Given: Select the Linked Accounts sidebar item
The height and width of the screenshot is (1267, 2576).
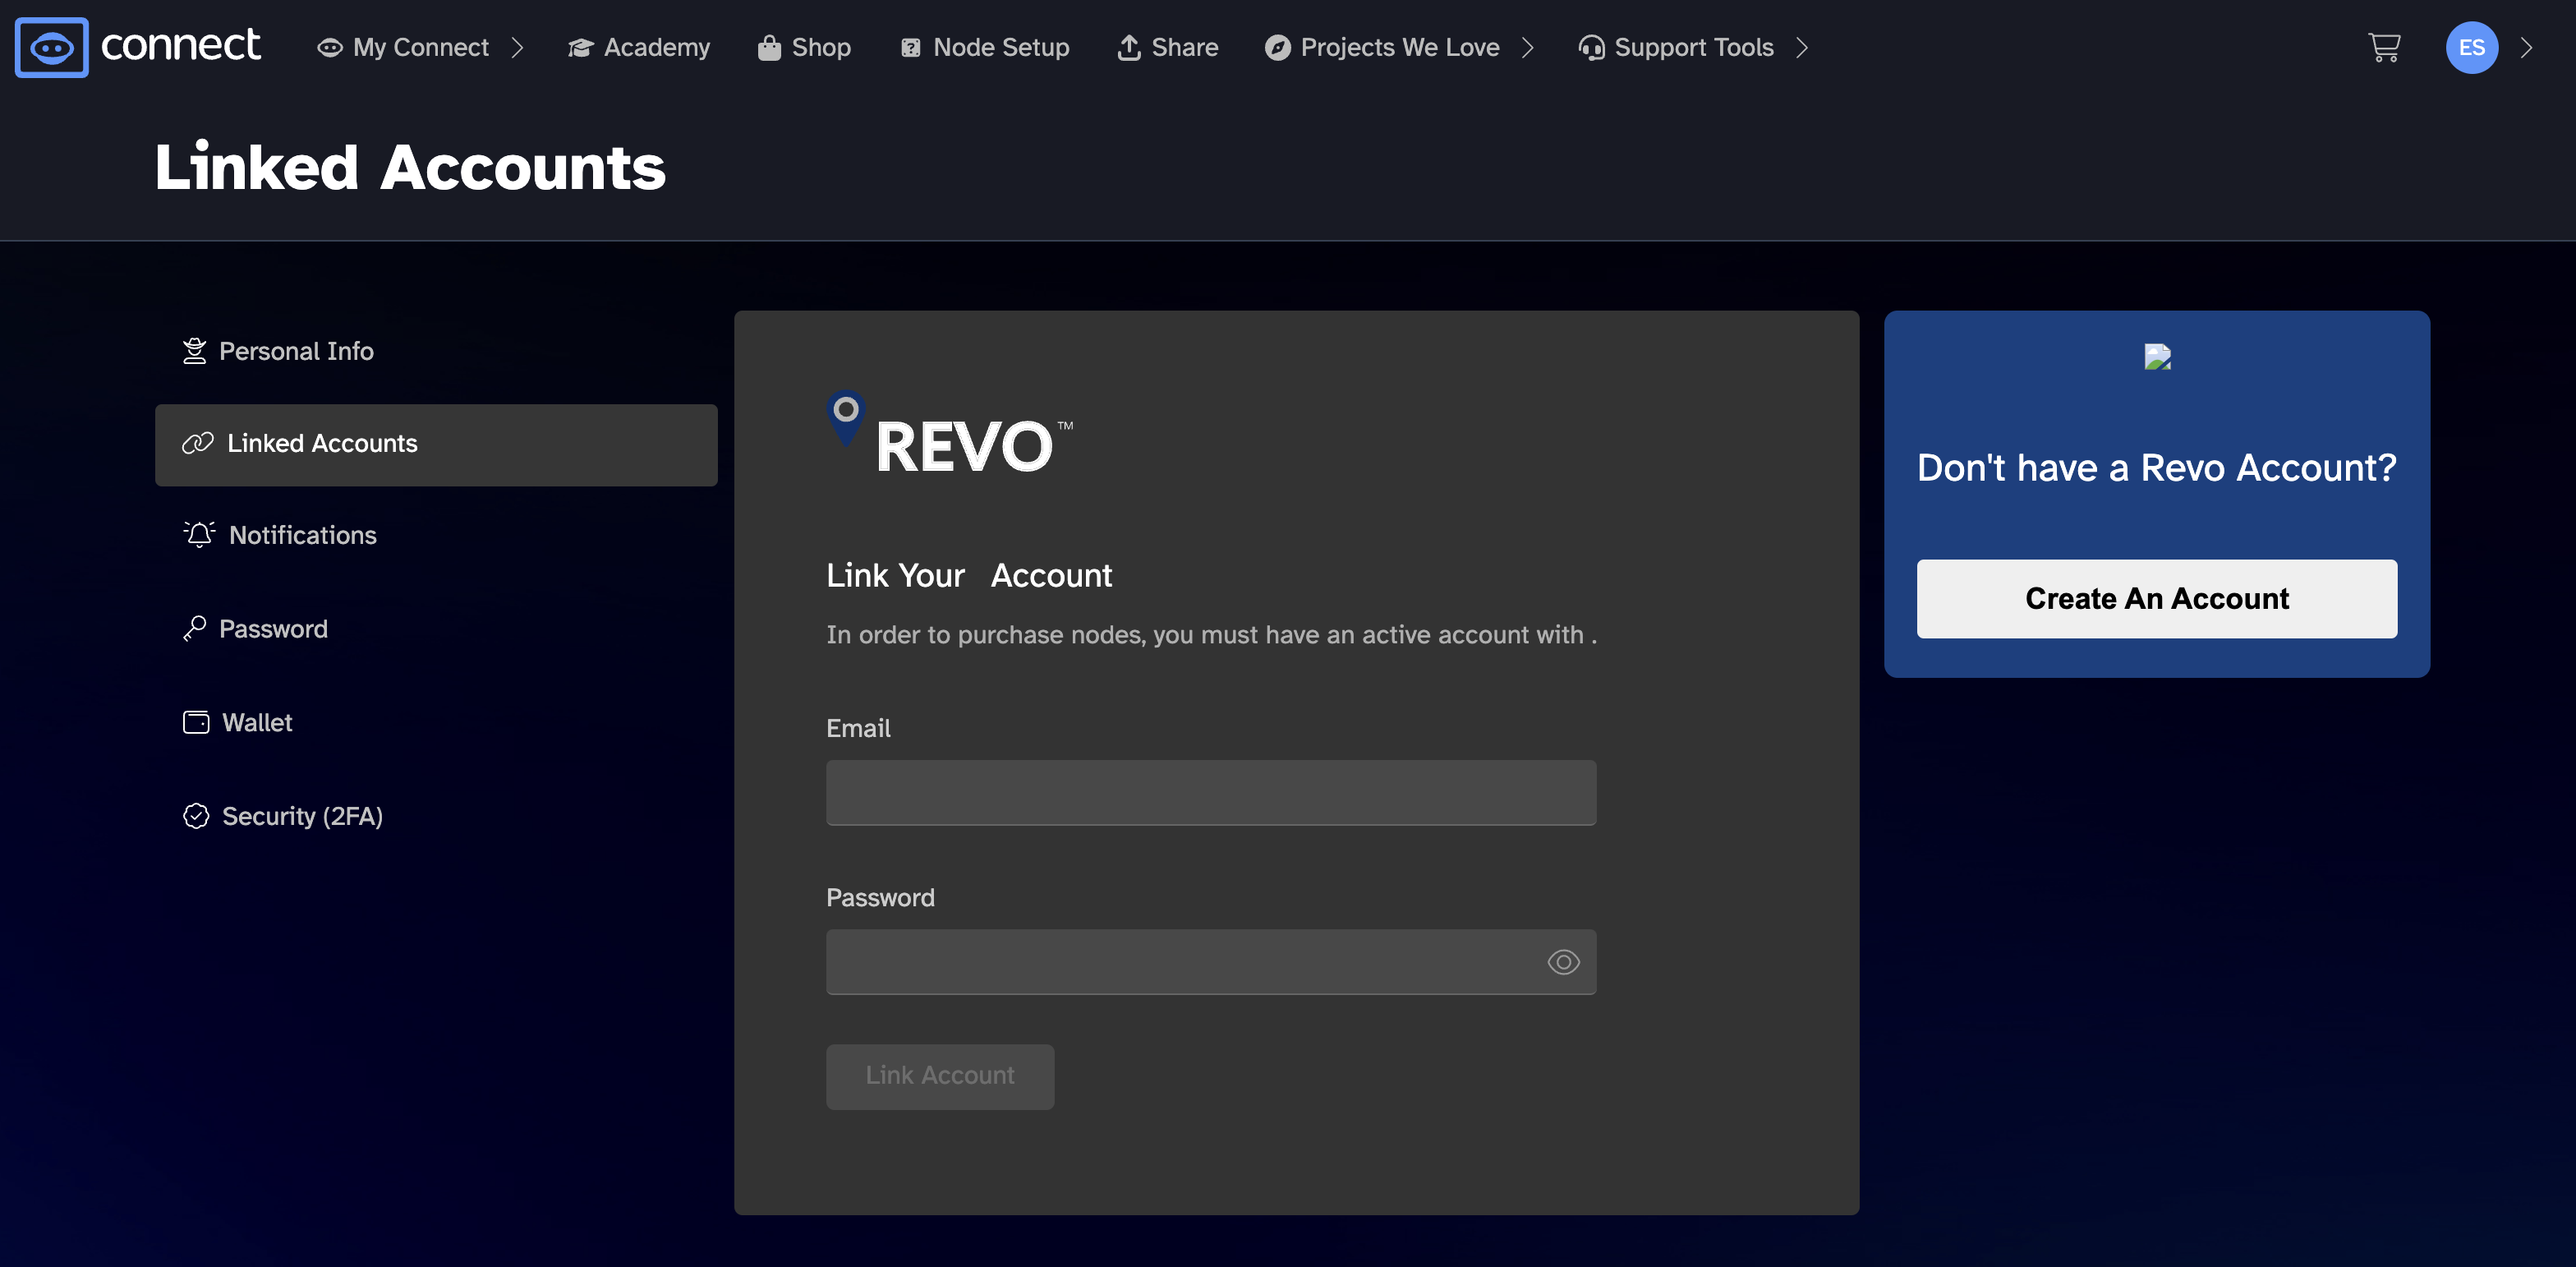Looking at the screenshot, I should [x=436, y=445].
